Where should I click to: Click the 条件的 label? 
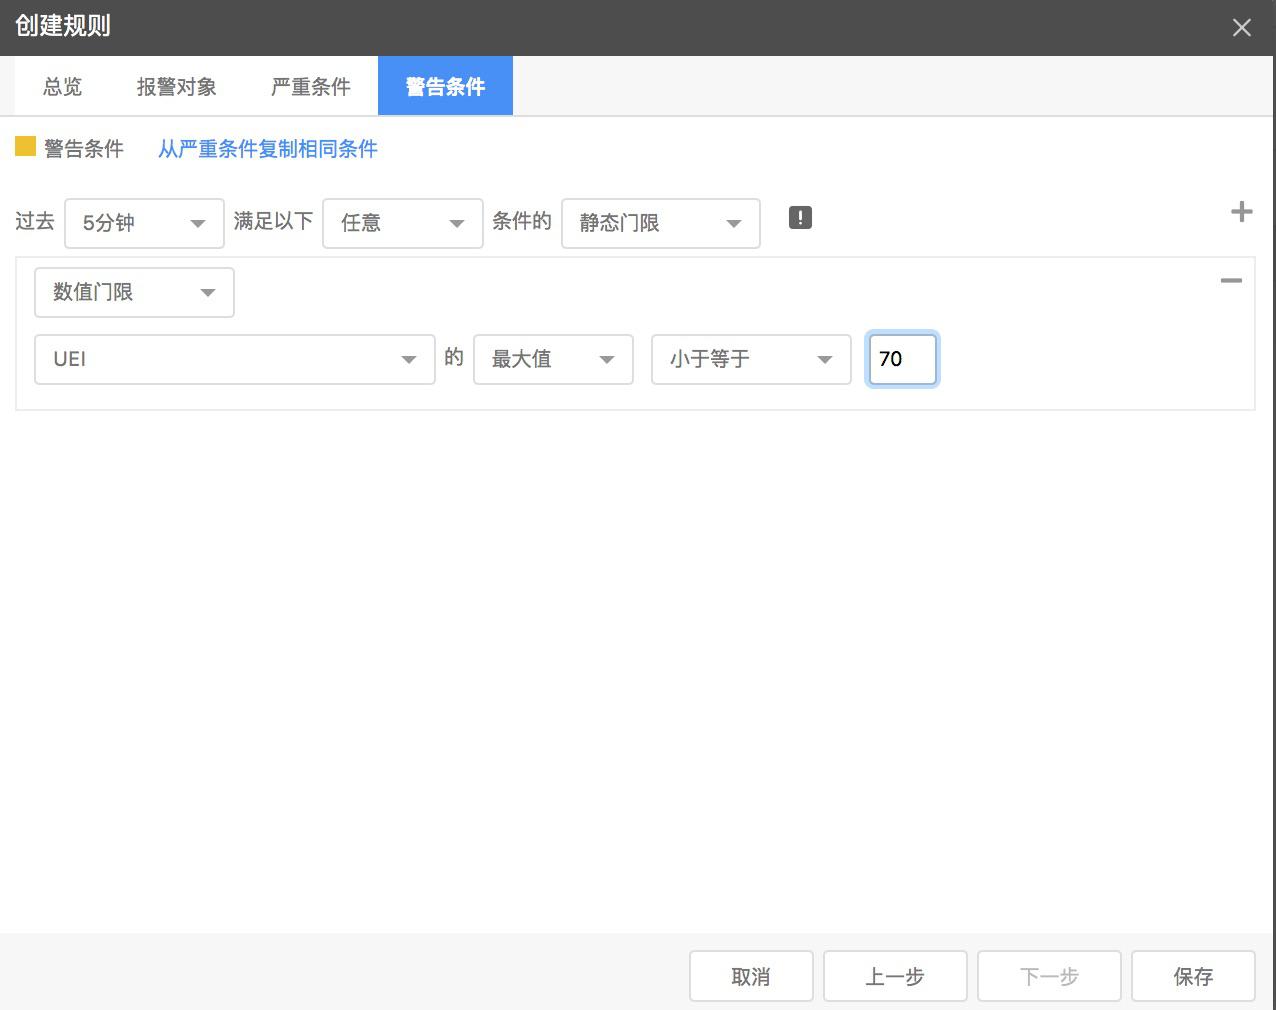(522, 221)
